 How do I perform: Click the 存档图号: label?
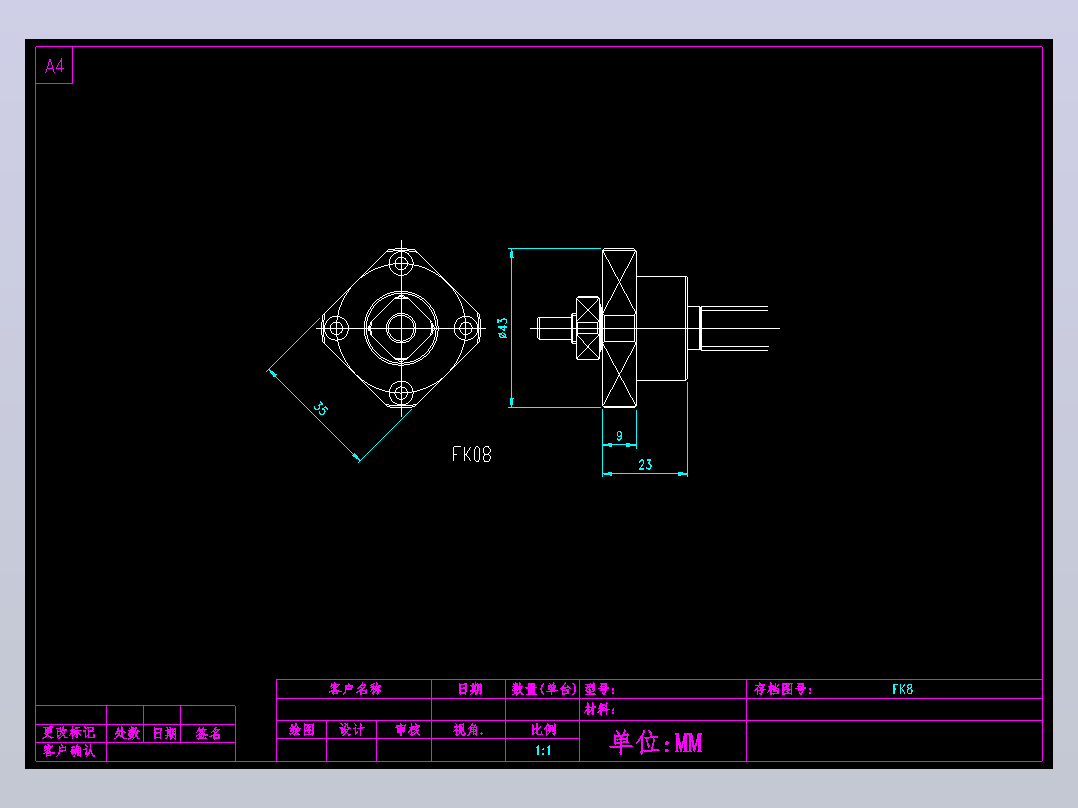[x=783, y=689]
